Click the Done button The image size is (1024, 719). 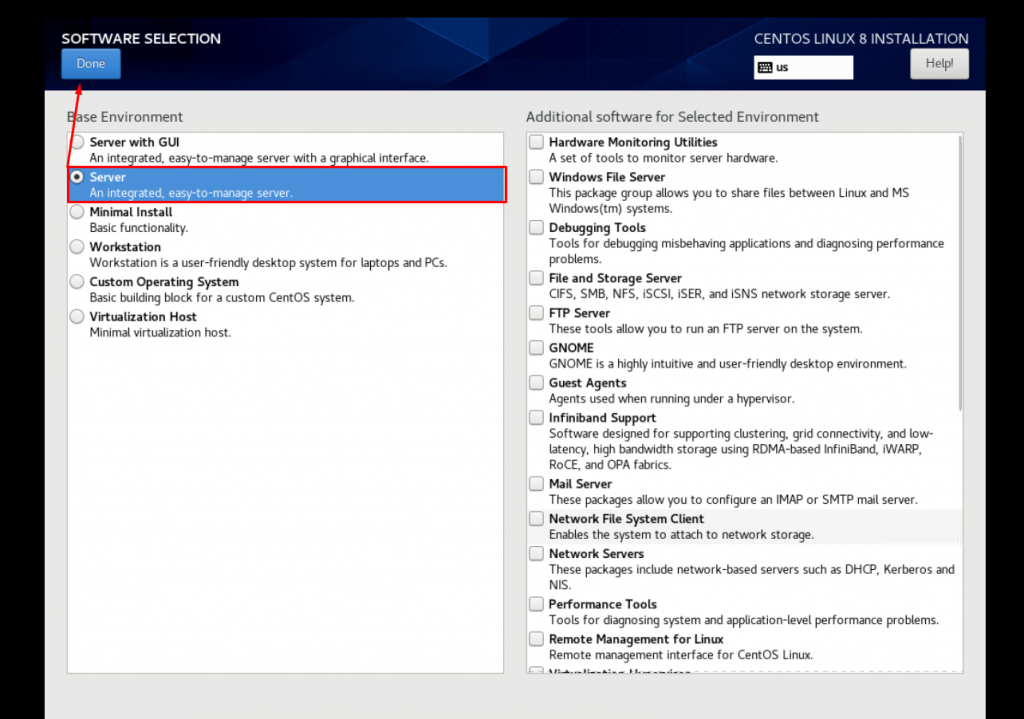point(90,63)
